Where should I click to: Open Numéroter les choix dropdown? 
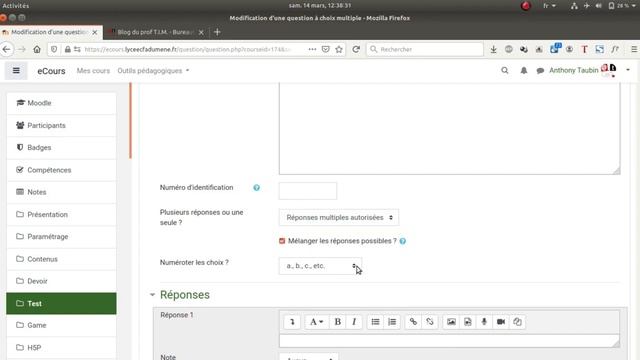point(320,266)
